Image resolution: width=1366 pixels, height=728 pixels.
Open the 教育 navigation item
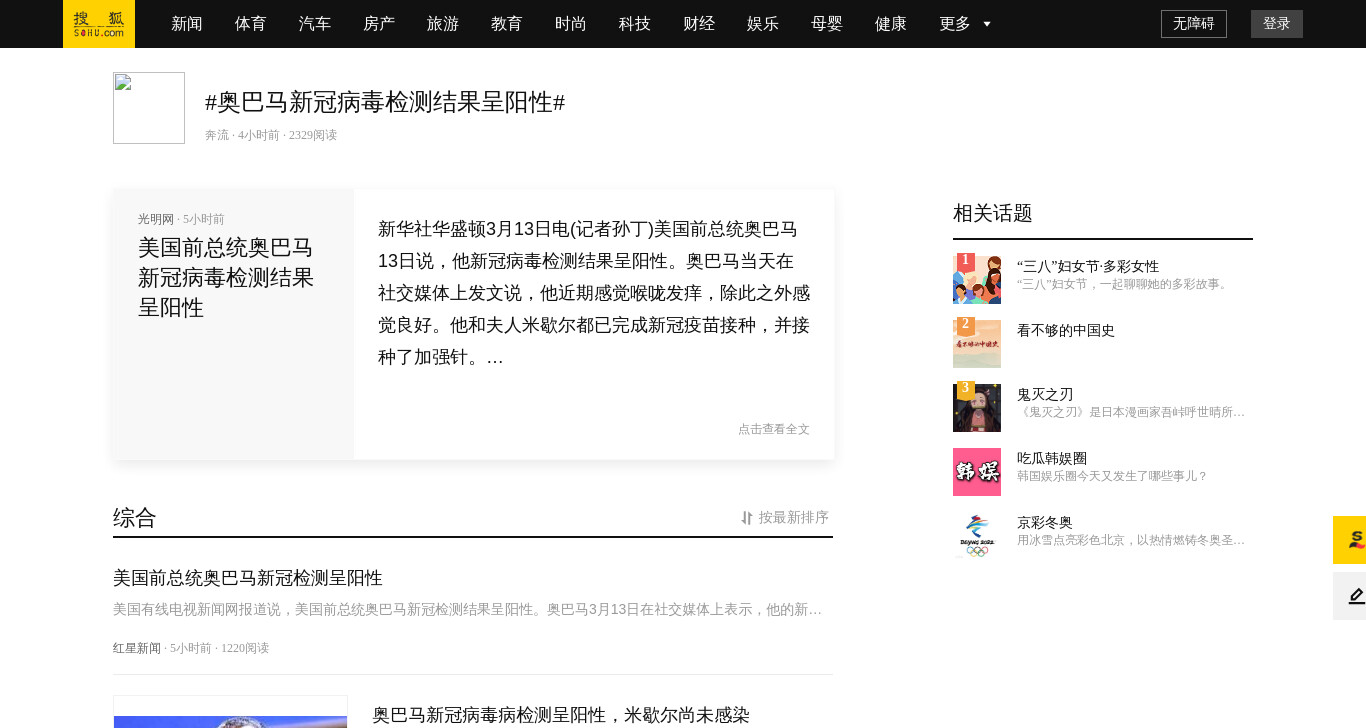pyautogui.click(x=507, y=24)
